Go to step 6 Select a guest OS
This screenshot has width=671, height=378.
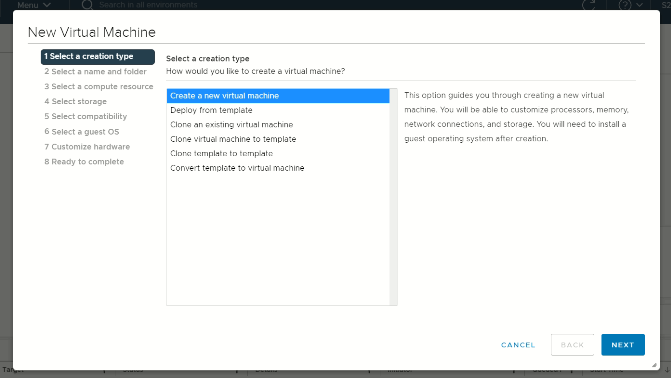(82, 132)
